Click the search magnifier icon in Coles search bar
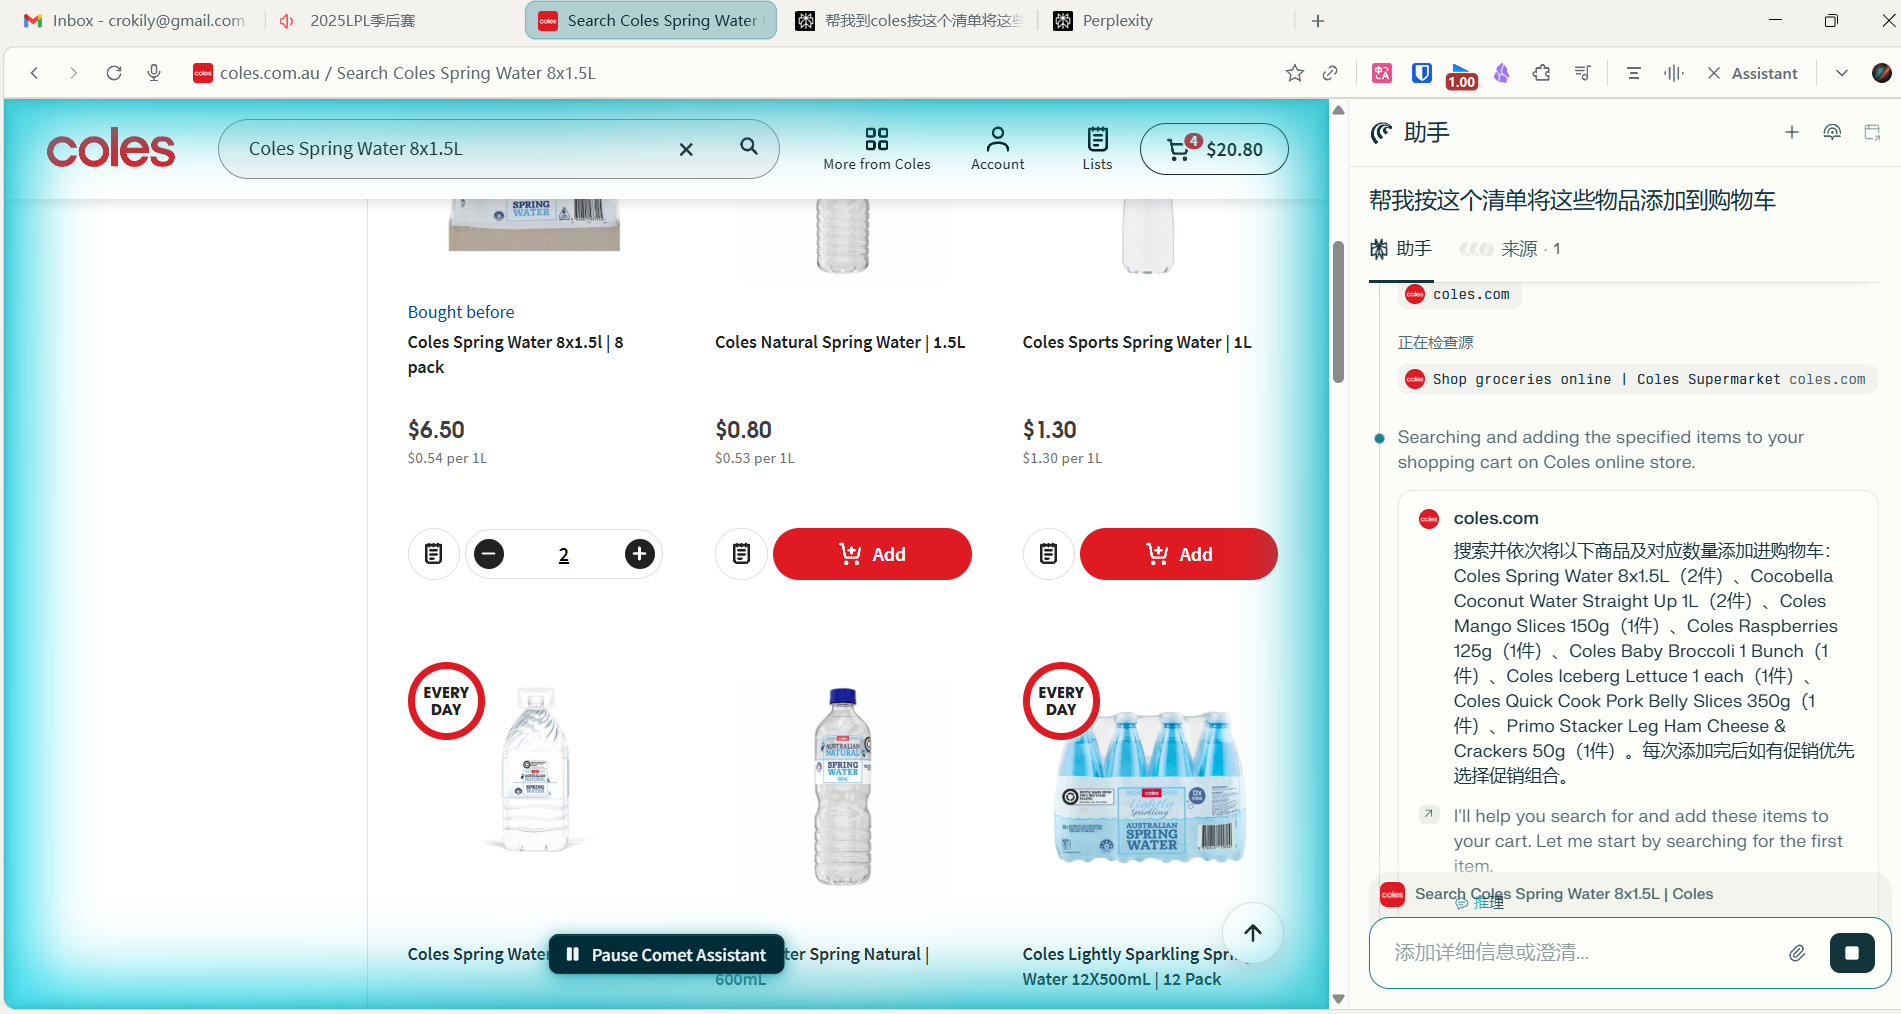This screenshot has height=1014, width=1901. click(x=748, y=147)
